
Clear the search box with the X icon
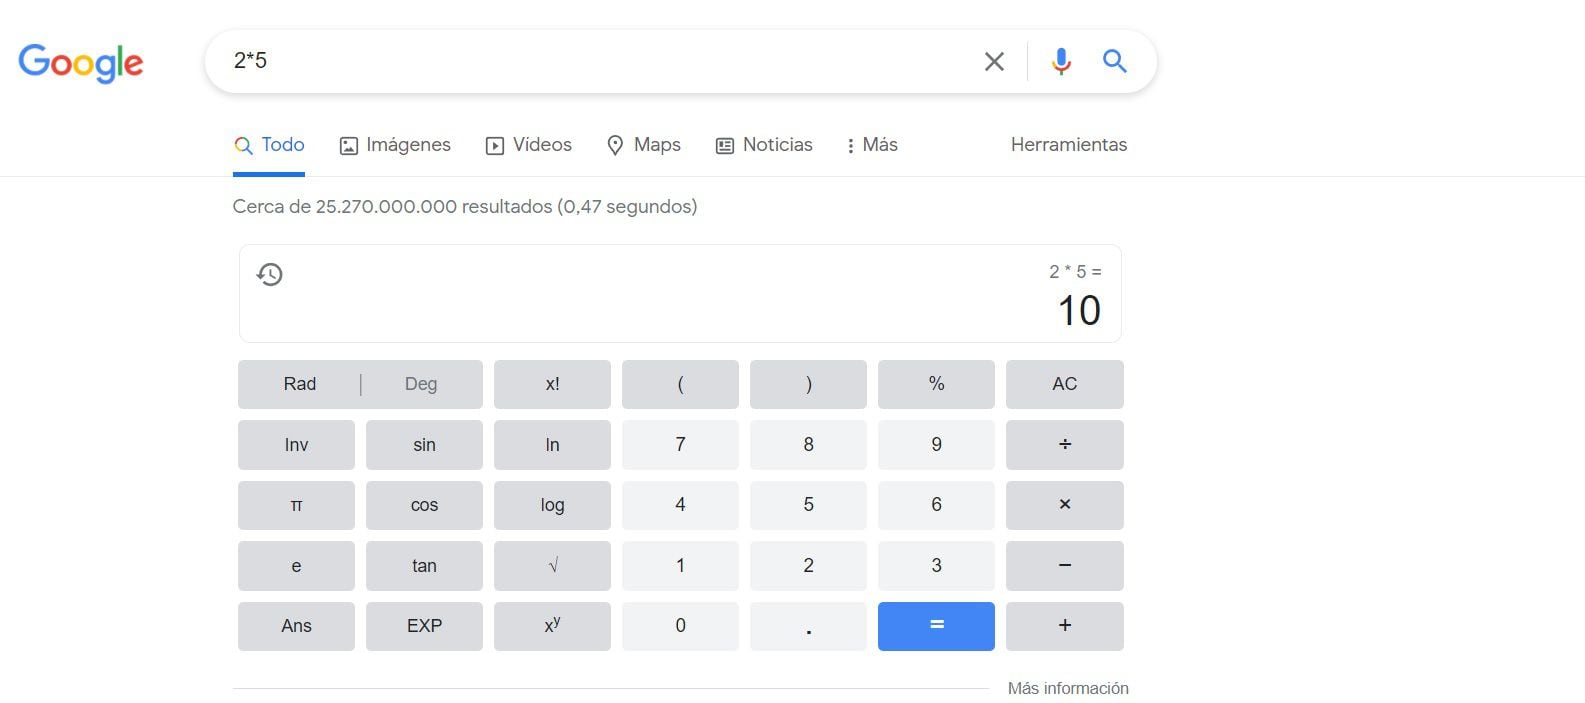pos(994,62)
